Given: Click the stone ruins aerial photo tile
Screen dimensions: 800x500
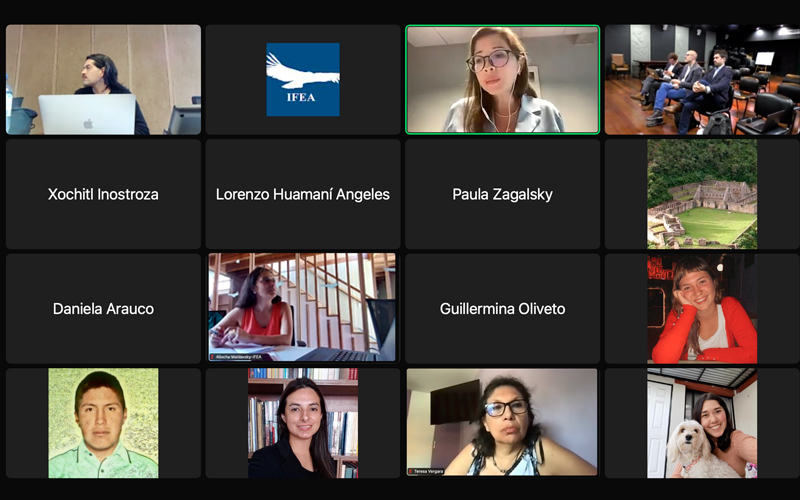Looking at the screenshot, I should tap(702, 194).
